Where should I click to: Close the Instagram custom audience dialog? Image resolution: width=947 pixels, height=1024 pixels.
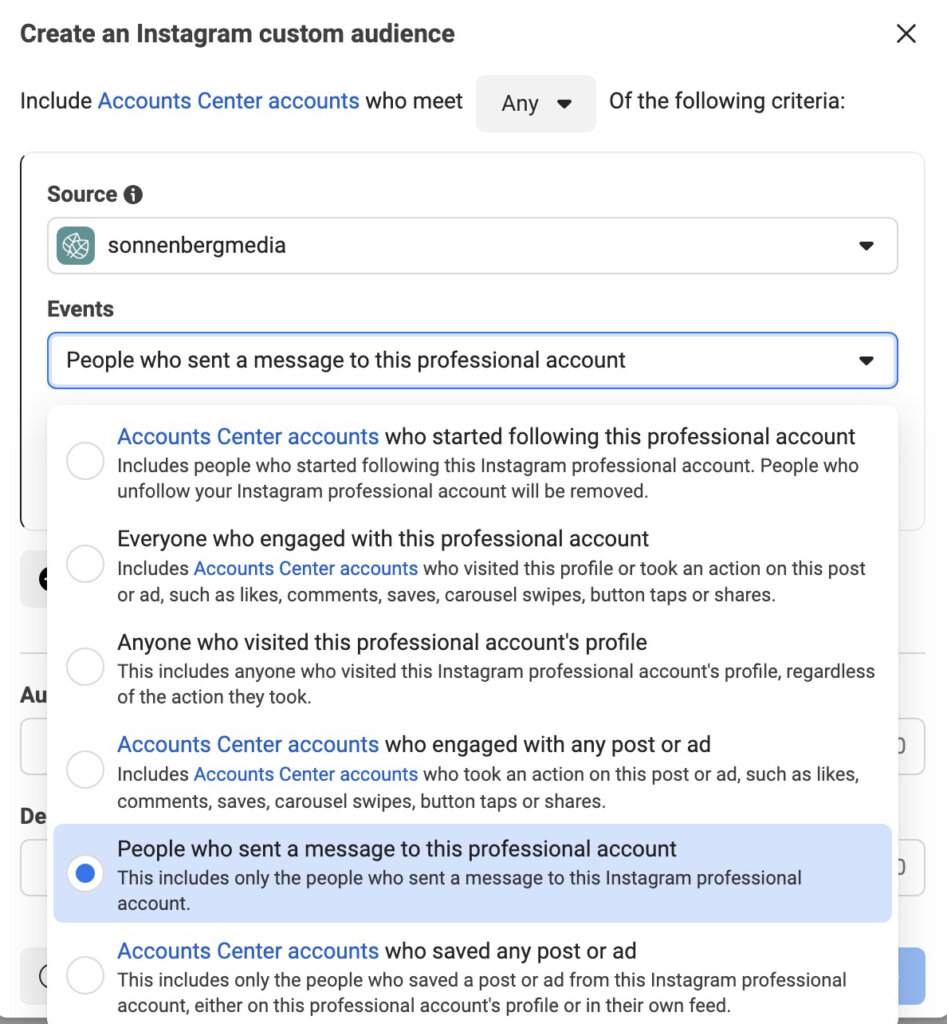905,33
